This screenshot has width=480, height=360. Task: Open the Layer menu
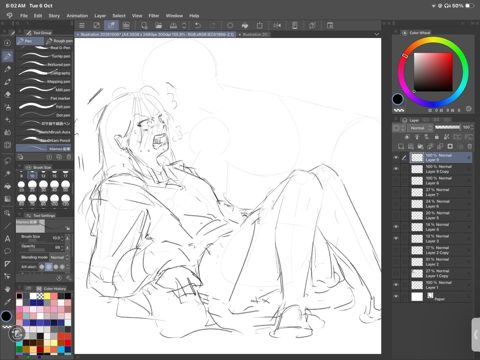click(x=100, y=16)
